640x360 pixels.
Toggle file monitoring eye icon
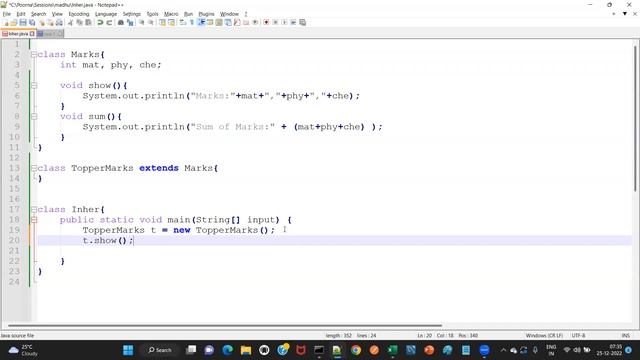point(255,23)
